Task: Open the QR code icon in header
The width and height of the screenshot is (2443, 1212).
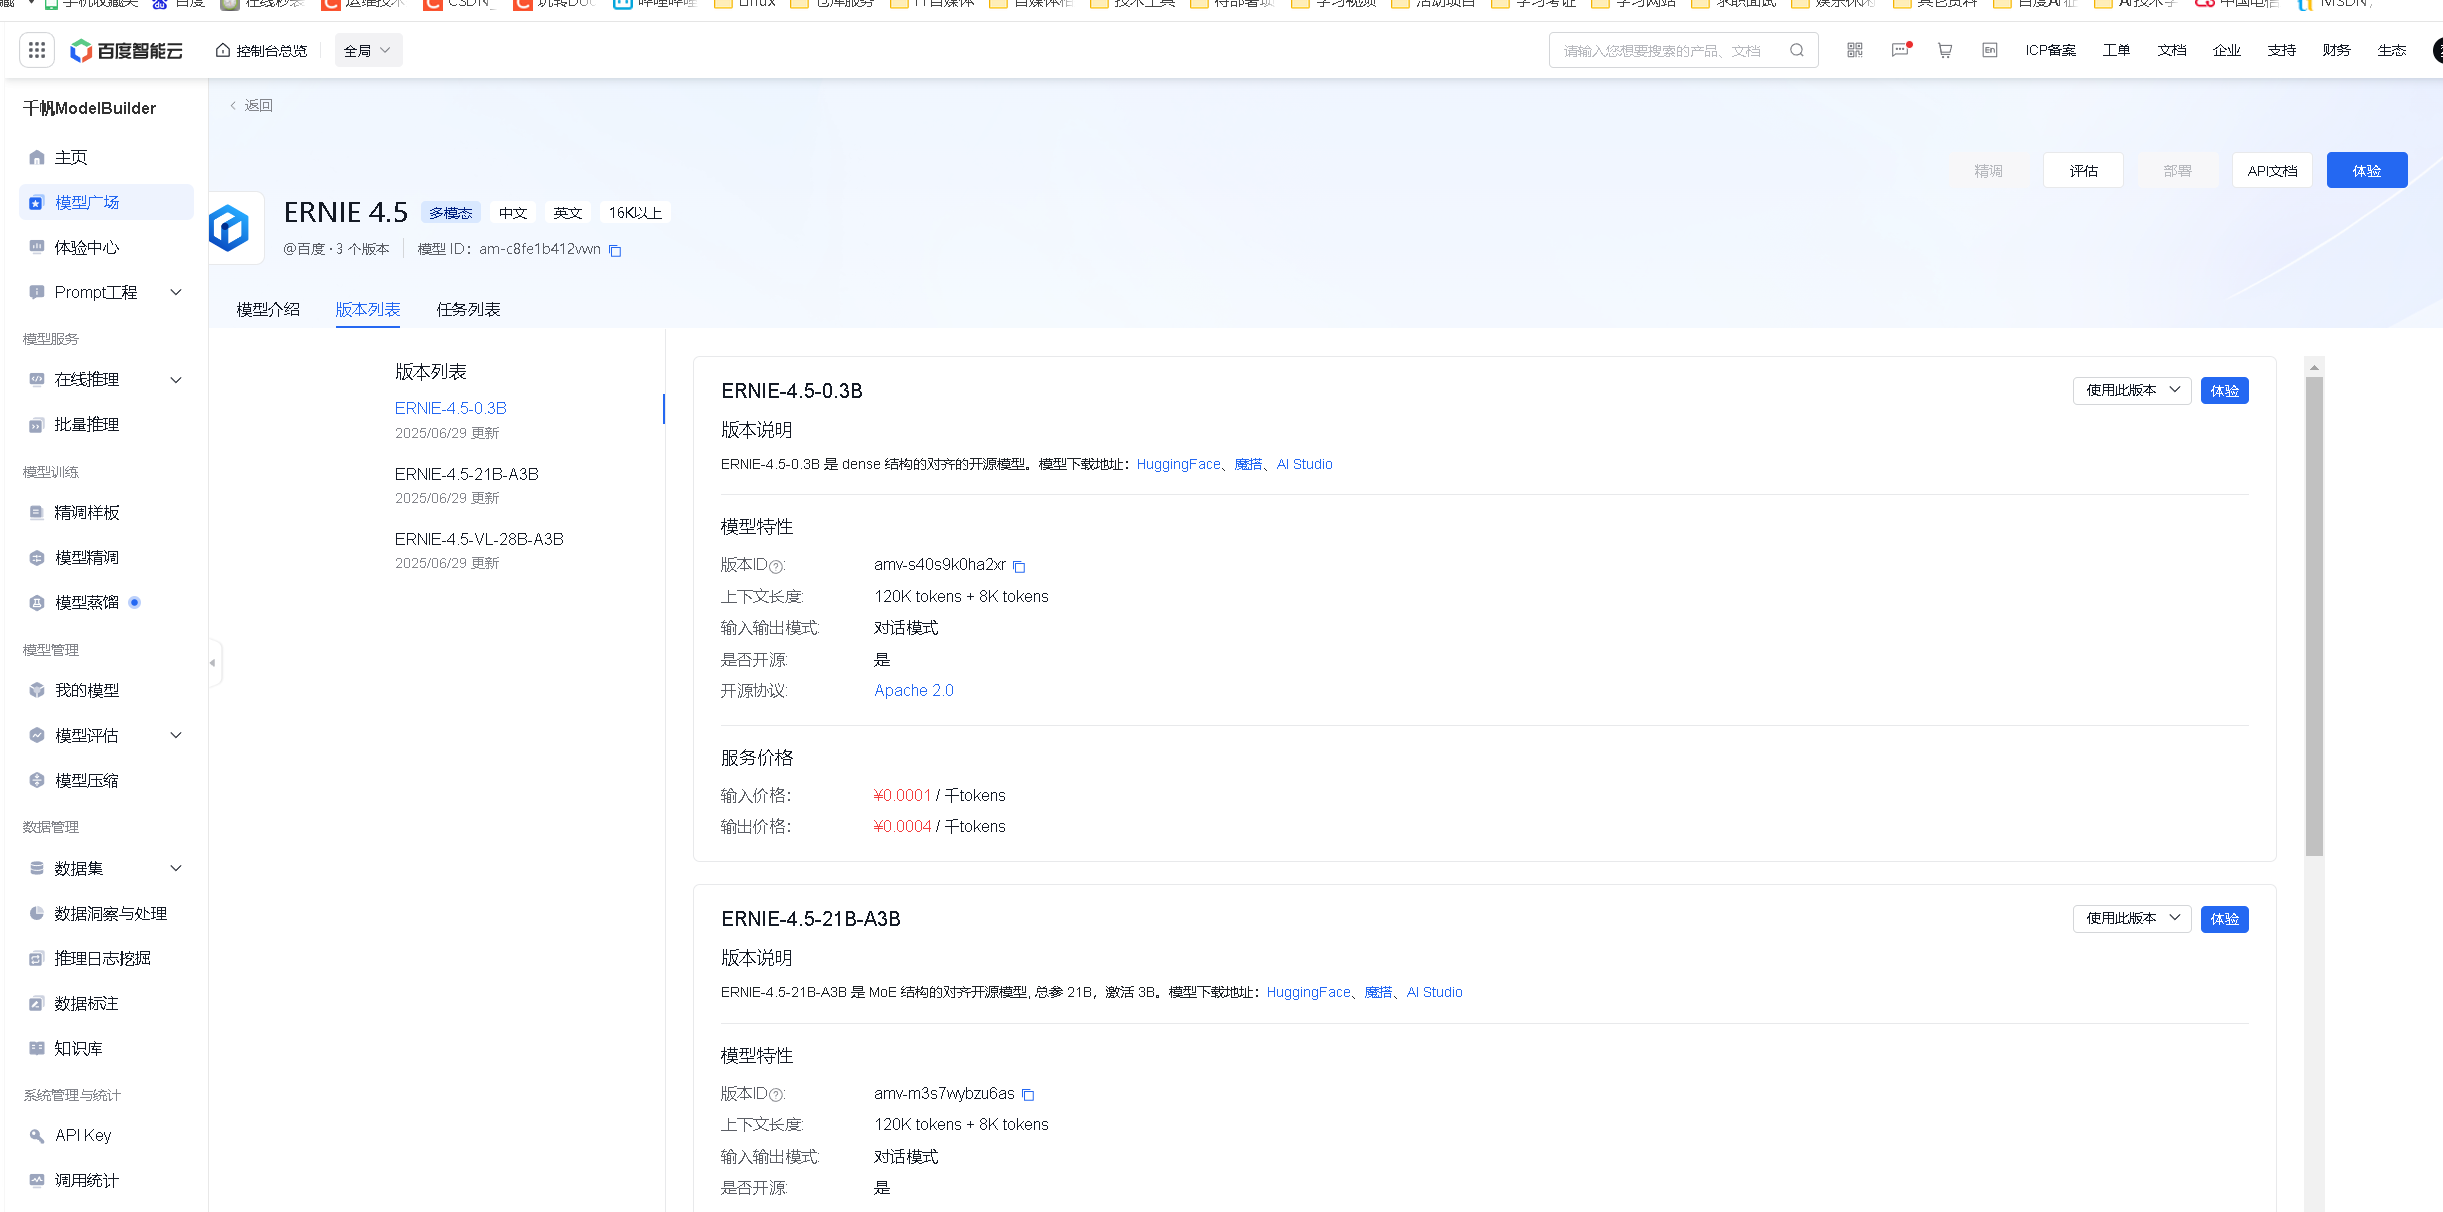Action: [x=1855, y=50]
